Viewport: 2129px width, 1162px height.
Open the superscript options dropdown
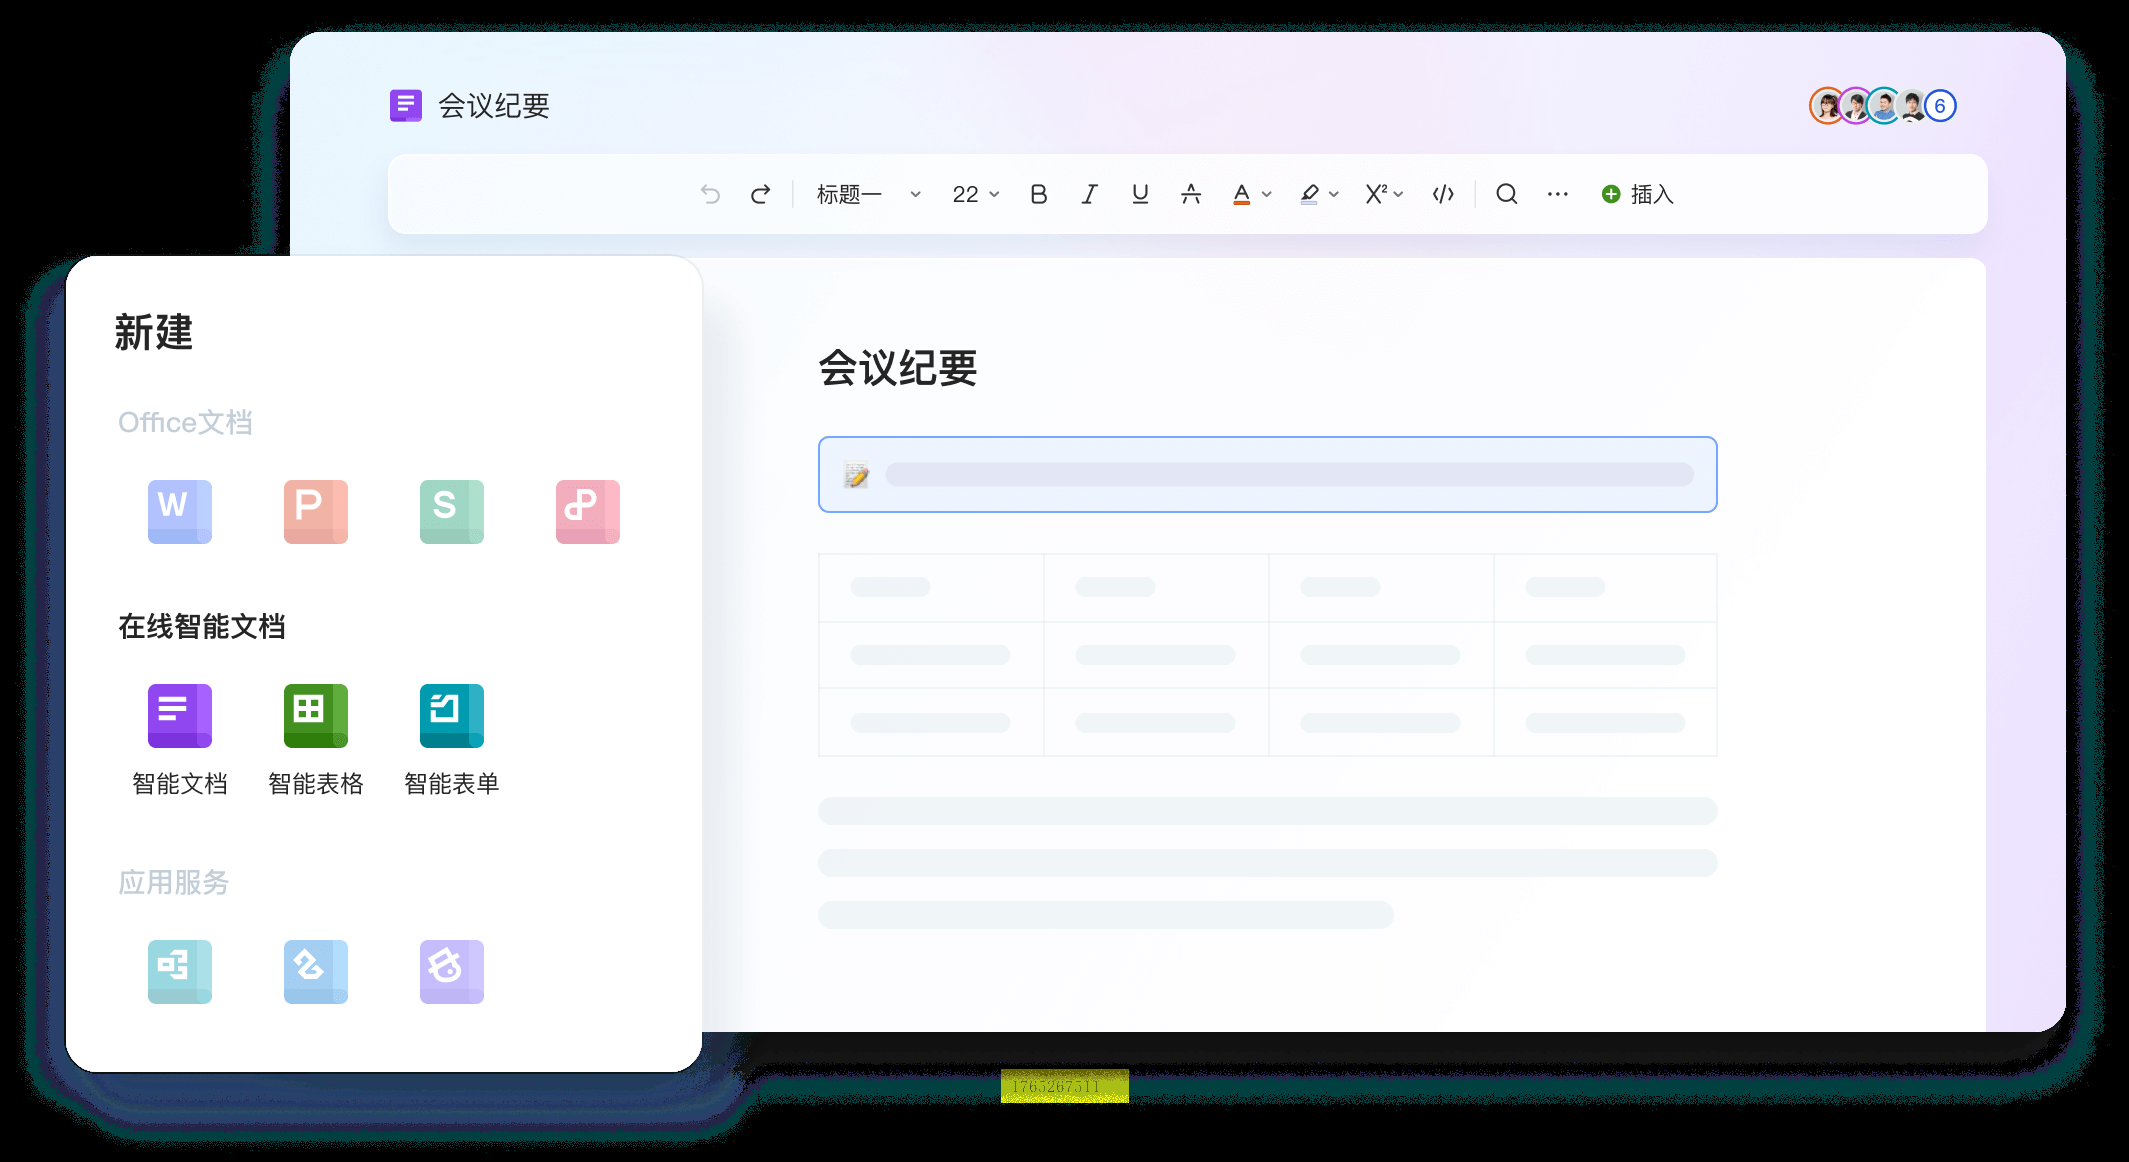1397,195
